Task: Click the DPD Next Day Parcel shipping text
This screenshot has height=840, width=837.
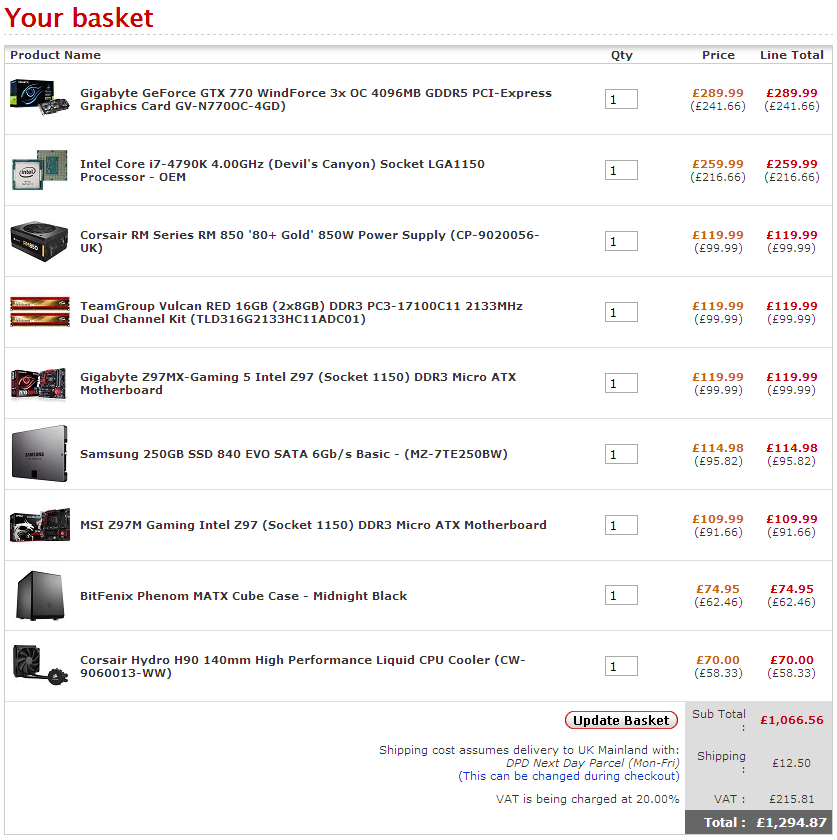Action: (x=593, y=763)
